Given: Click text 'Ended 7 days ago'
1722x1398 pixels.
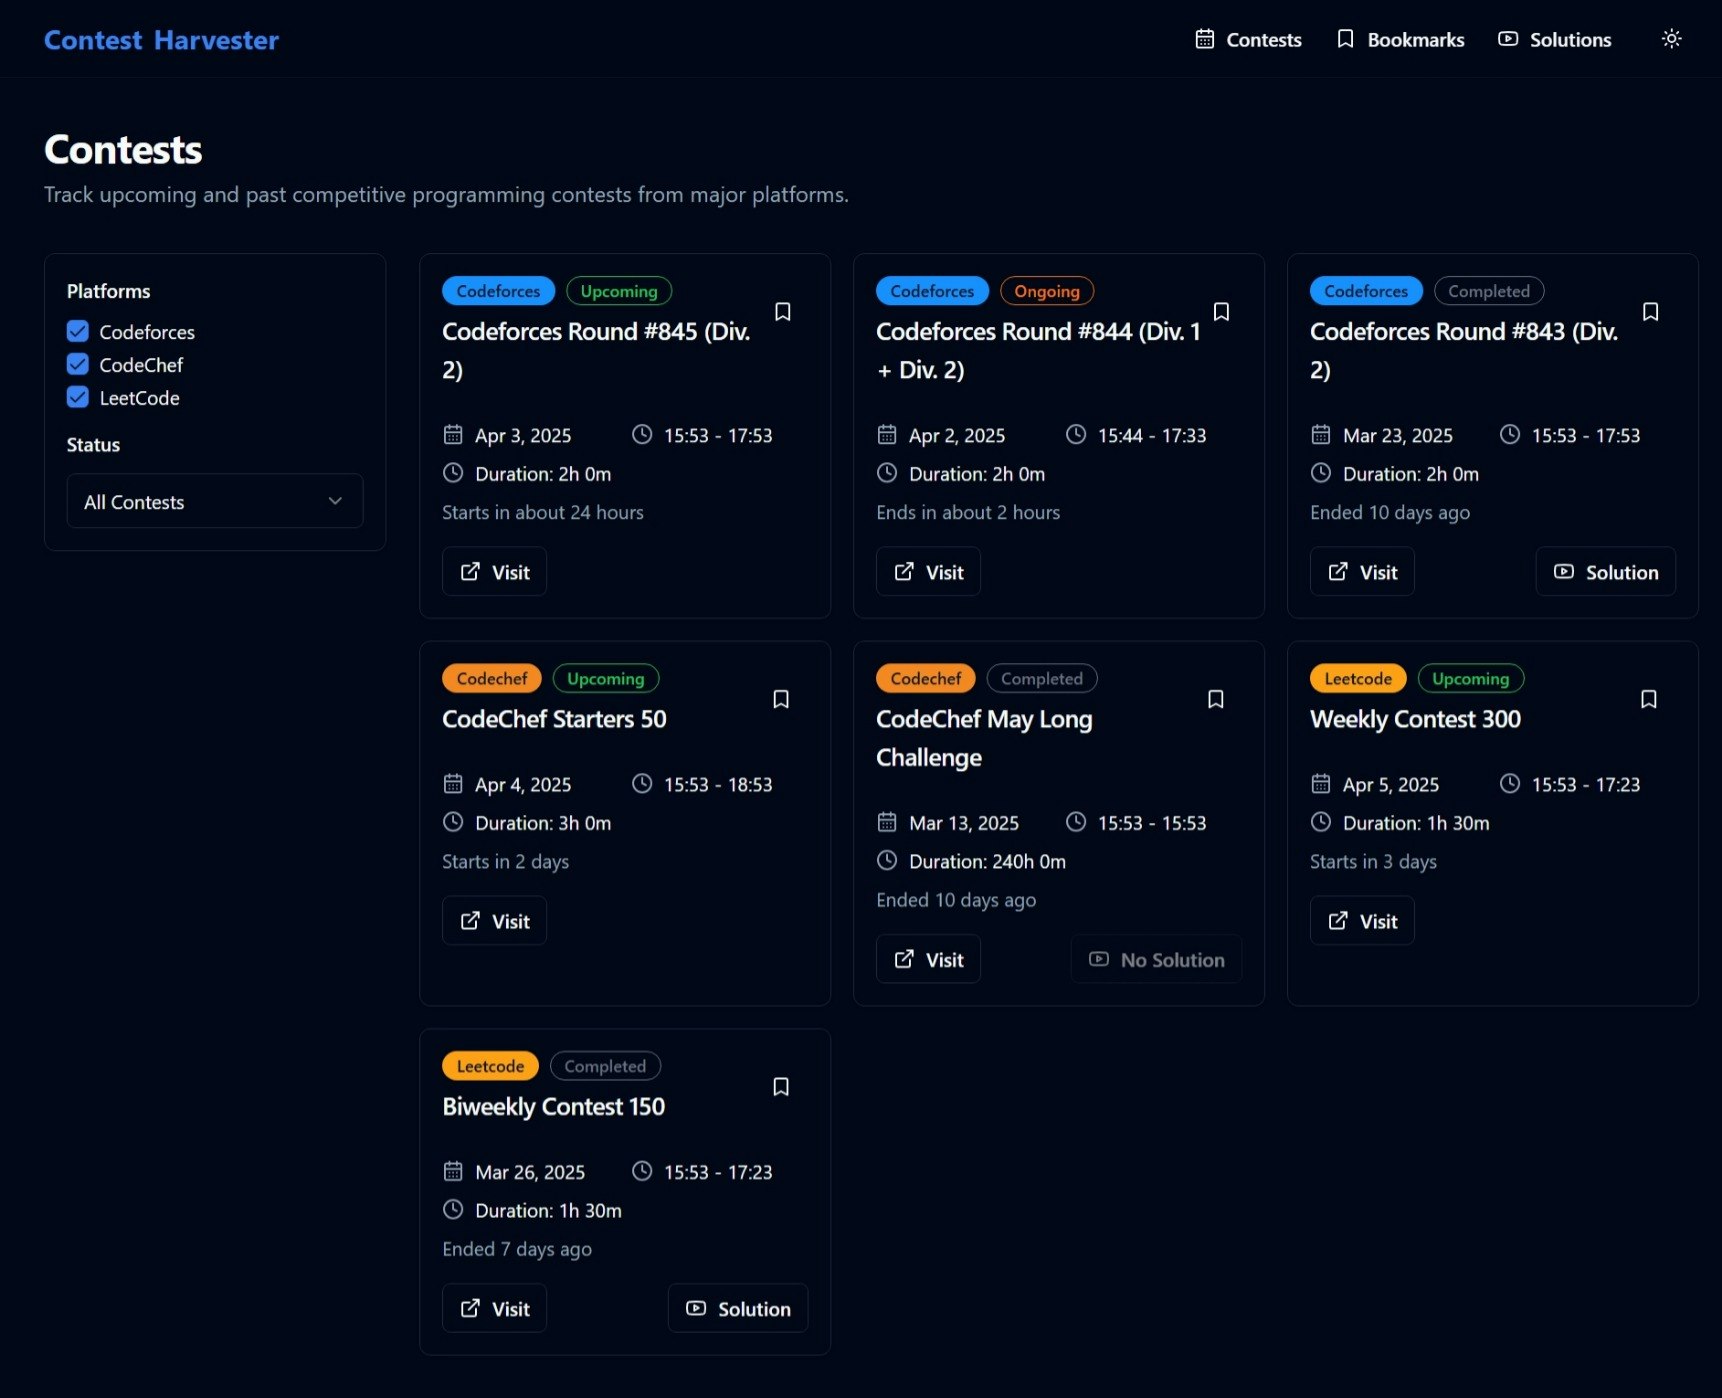Looking at the screenshot, I should coord(517,1249).
